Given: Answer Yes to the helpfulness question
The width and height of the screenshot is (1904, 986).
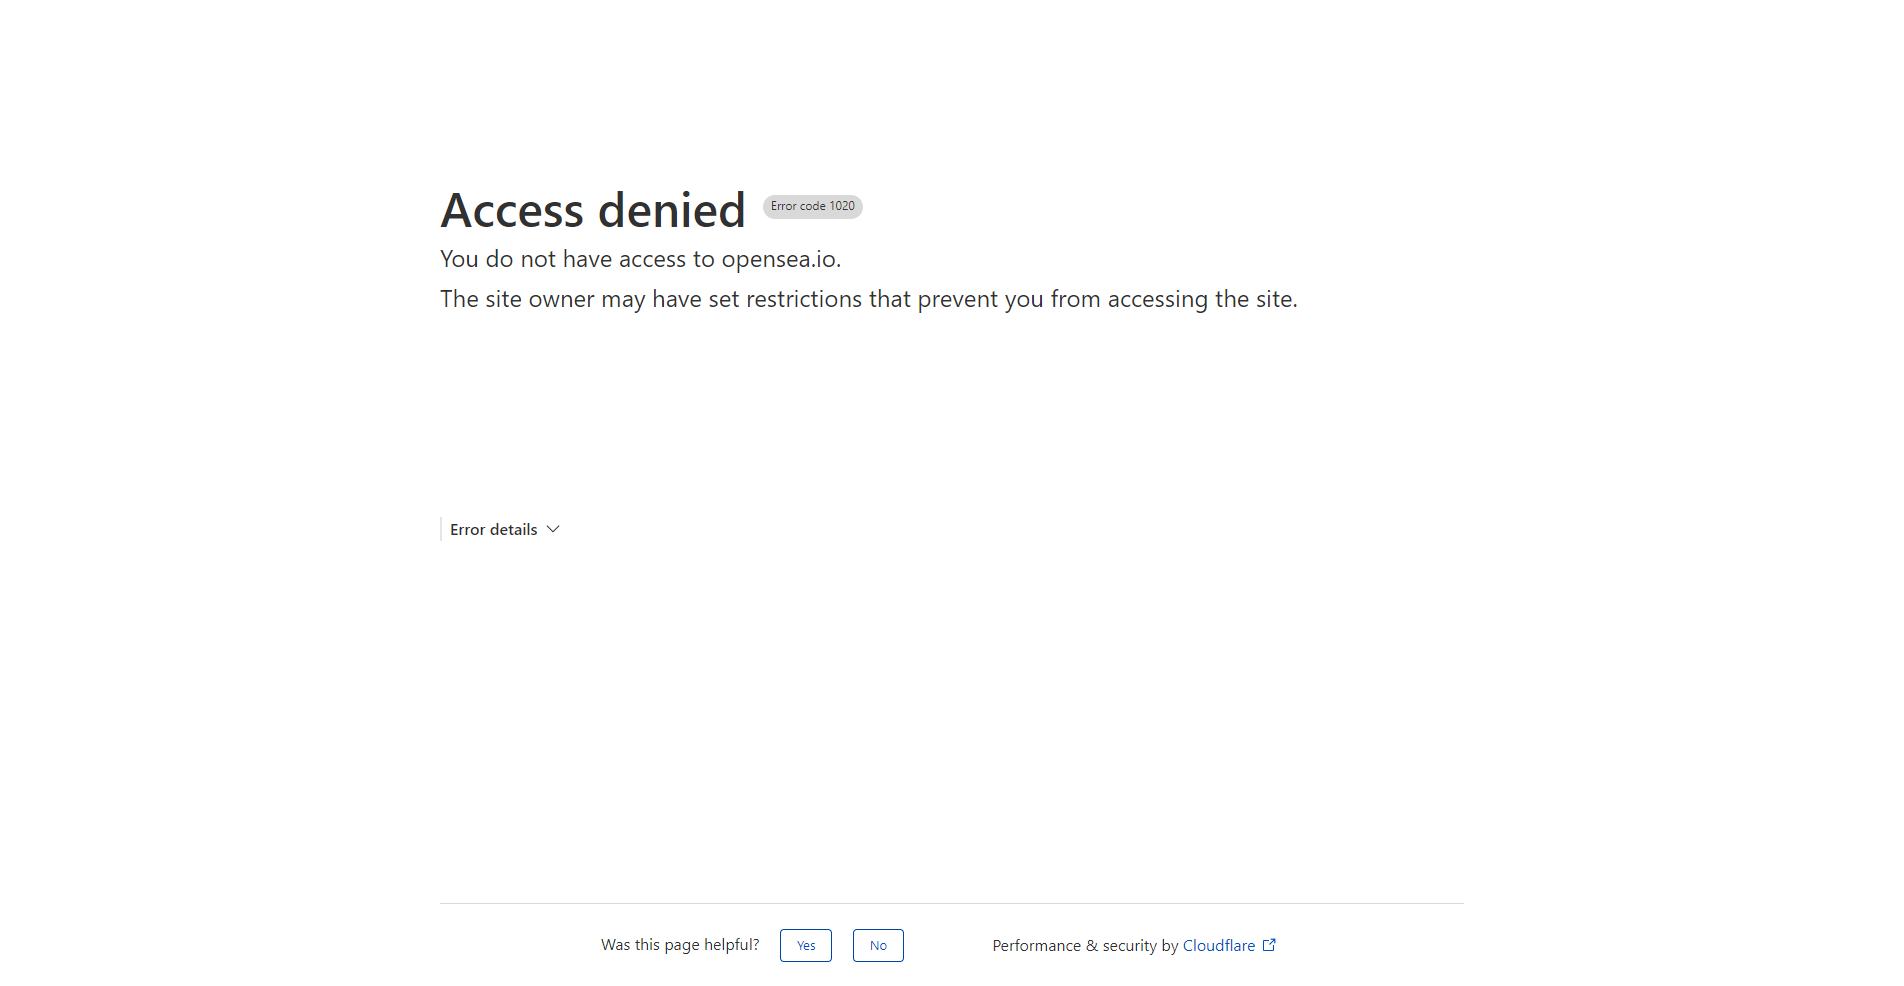Looking at the screenshot, I should tap(805, 945).
